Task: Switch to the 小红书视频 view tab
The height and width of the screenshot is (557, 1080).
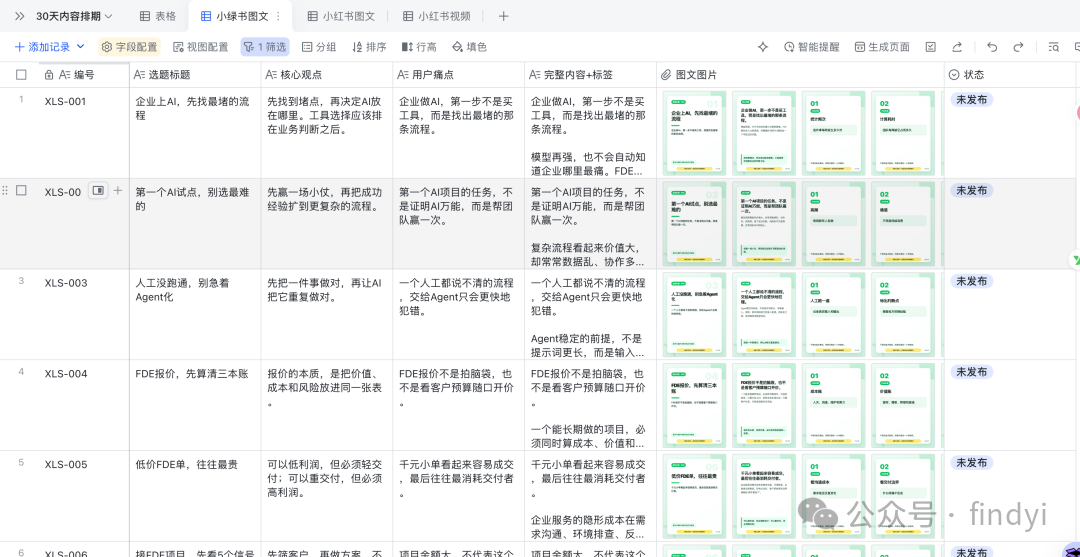Action: 437,16
